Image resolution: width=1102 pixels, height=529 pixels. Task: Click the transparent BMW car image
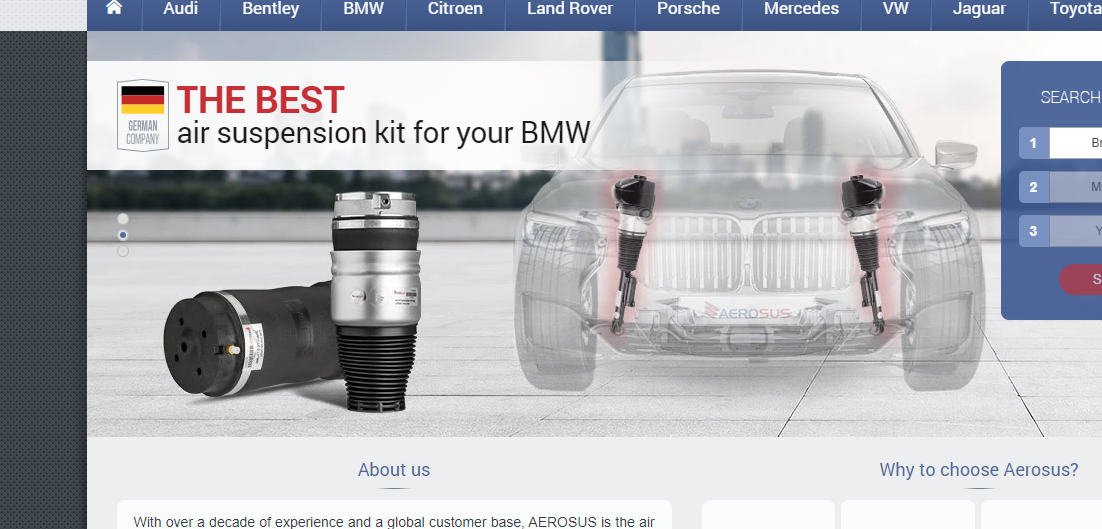(751, 232)
